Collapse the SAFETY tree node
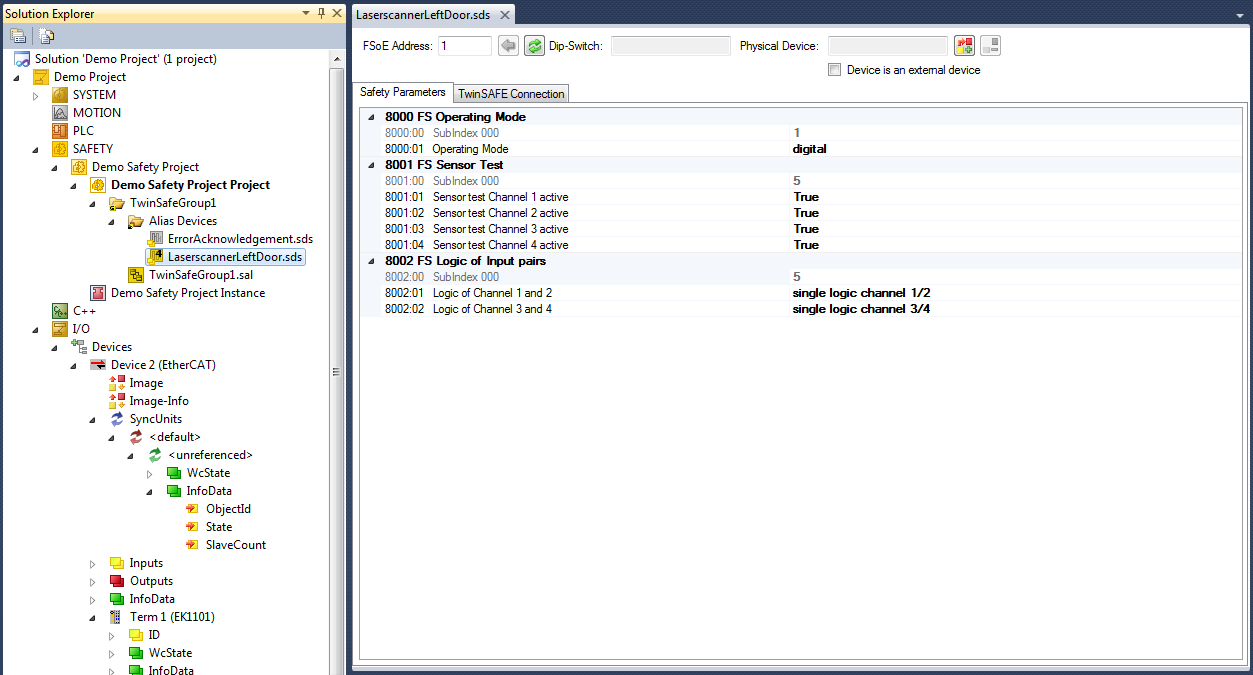Screen dimensions: 1253x675 click(36, 149)
